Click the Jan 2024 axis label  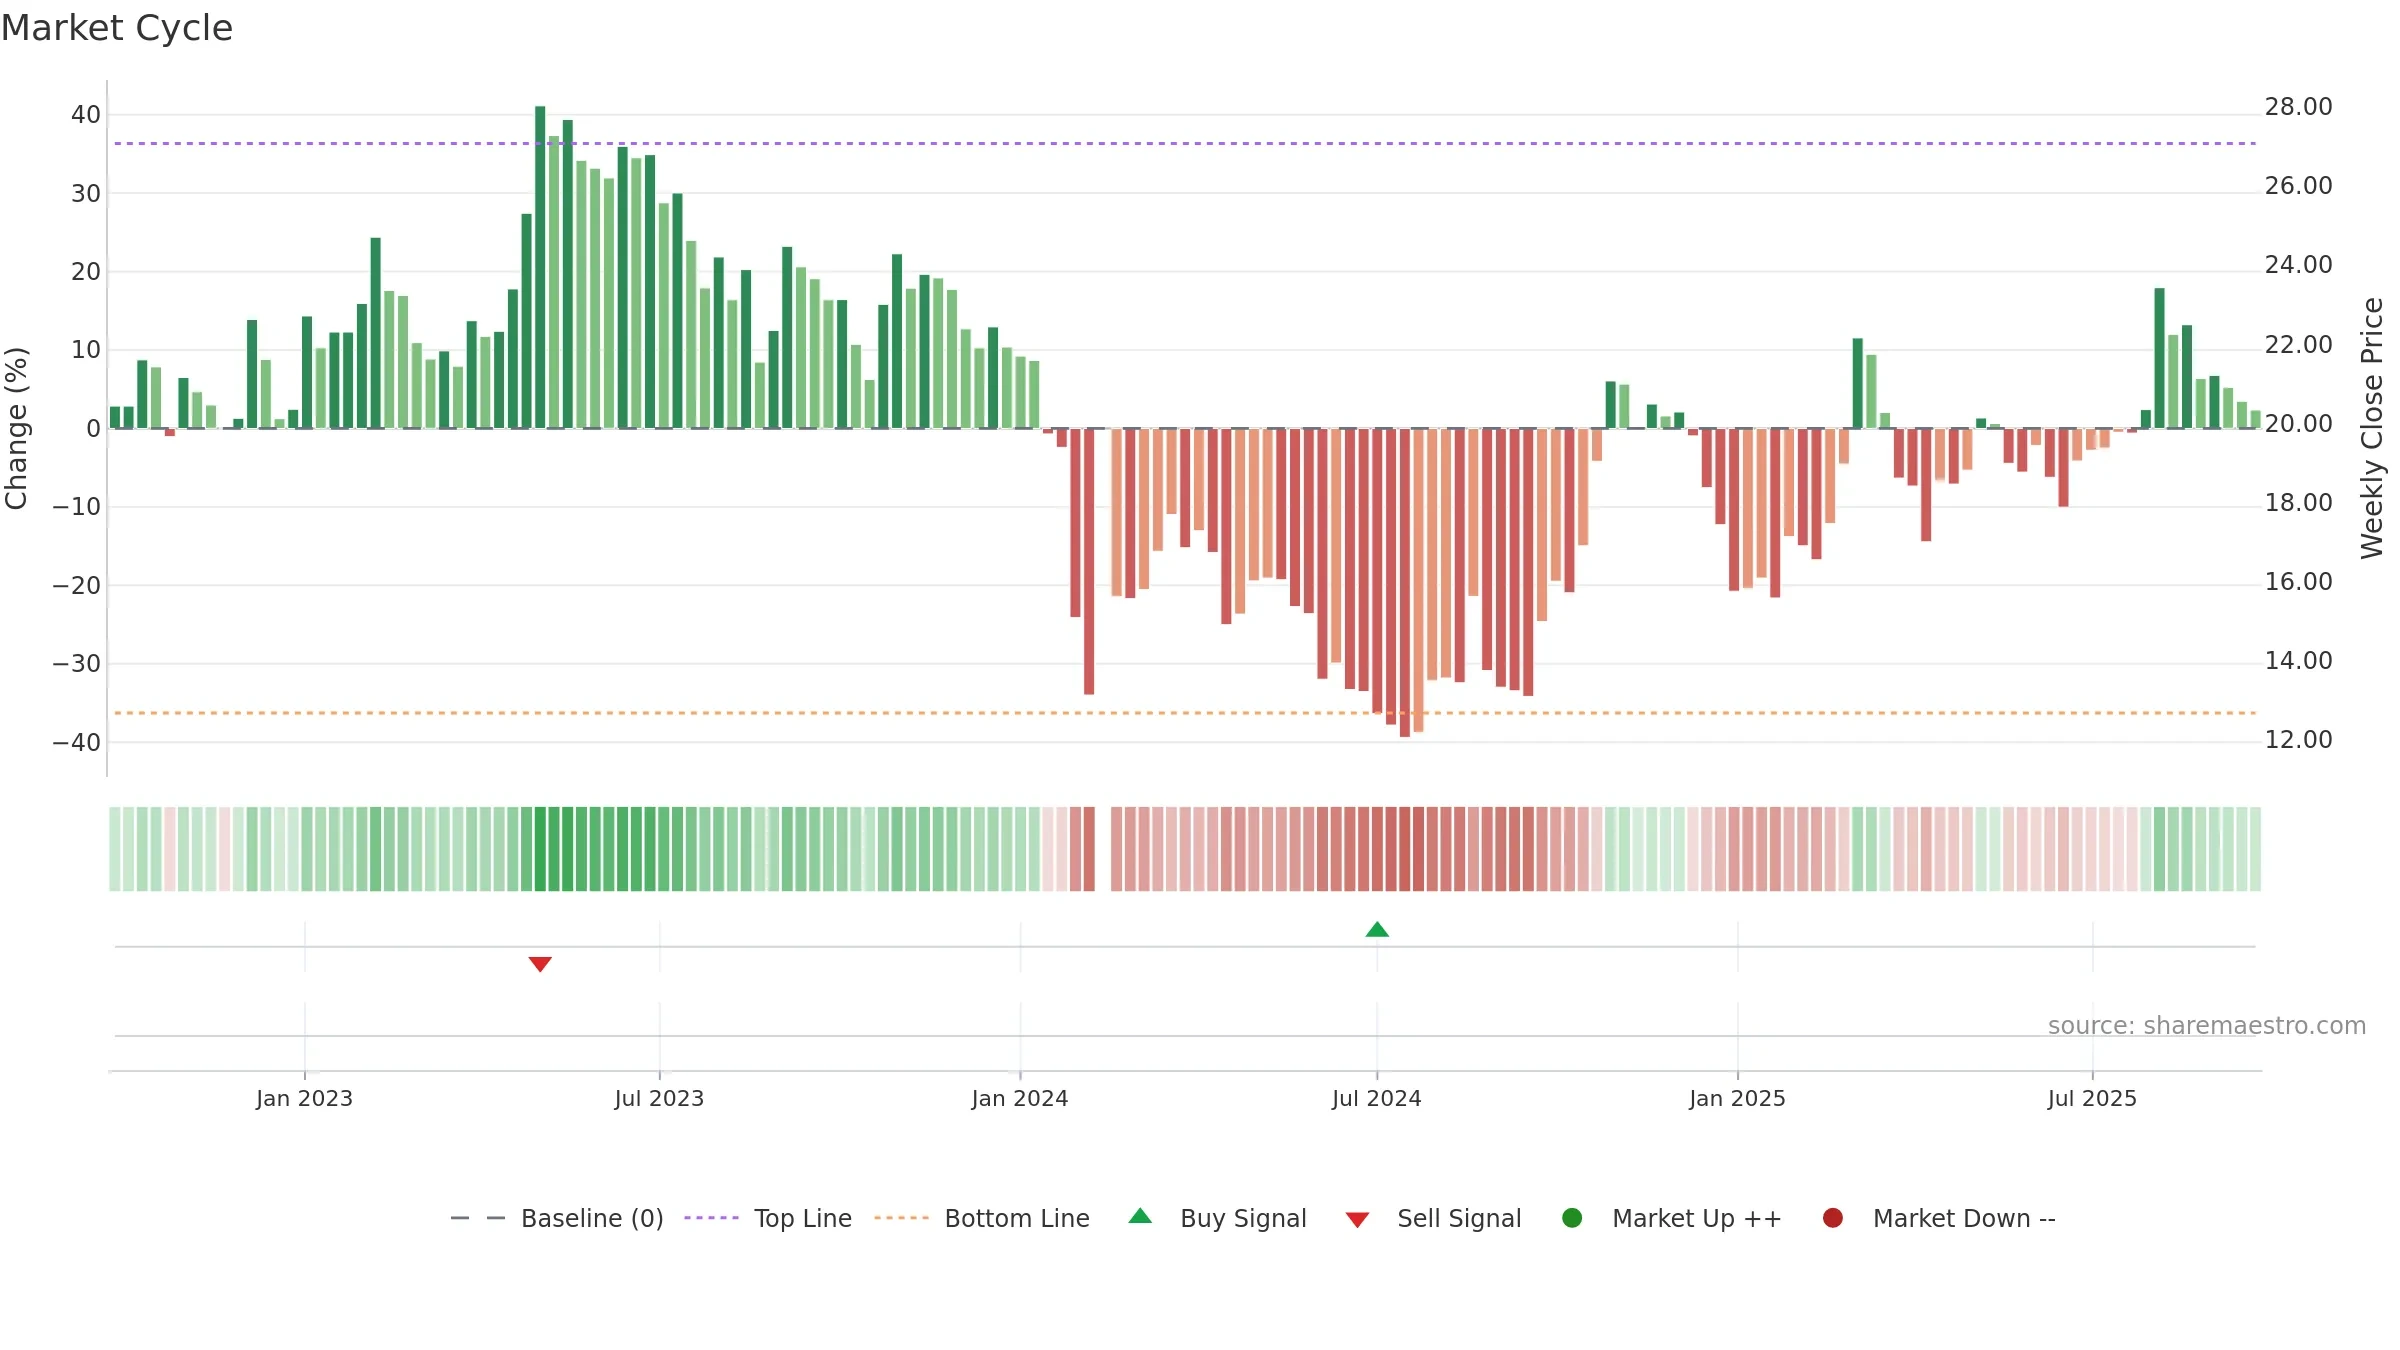coord(1020,1098)
